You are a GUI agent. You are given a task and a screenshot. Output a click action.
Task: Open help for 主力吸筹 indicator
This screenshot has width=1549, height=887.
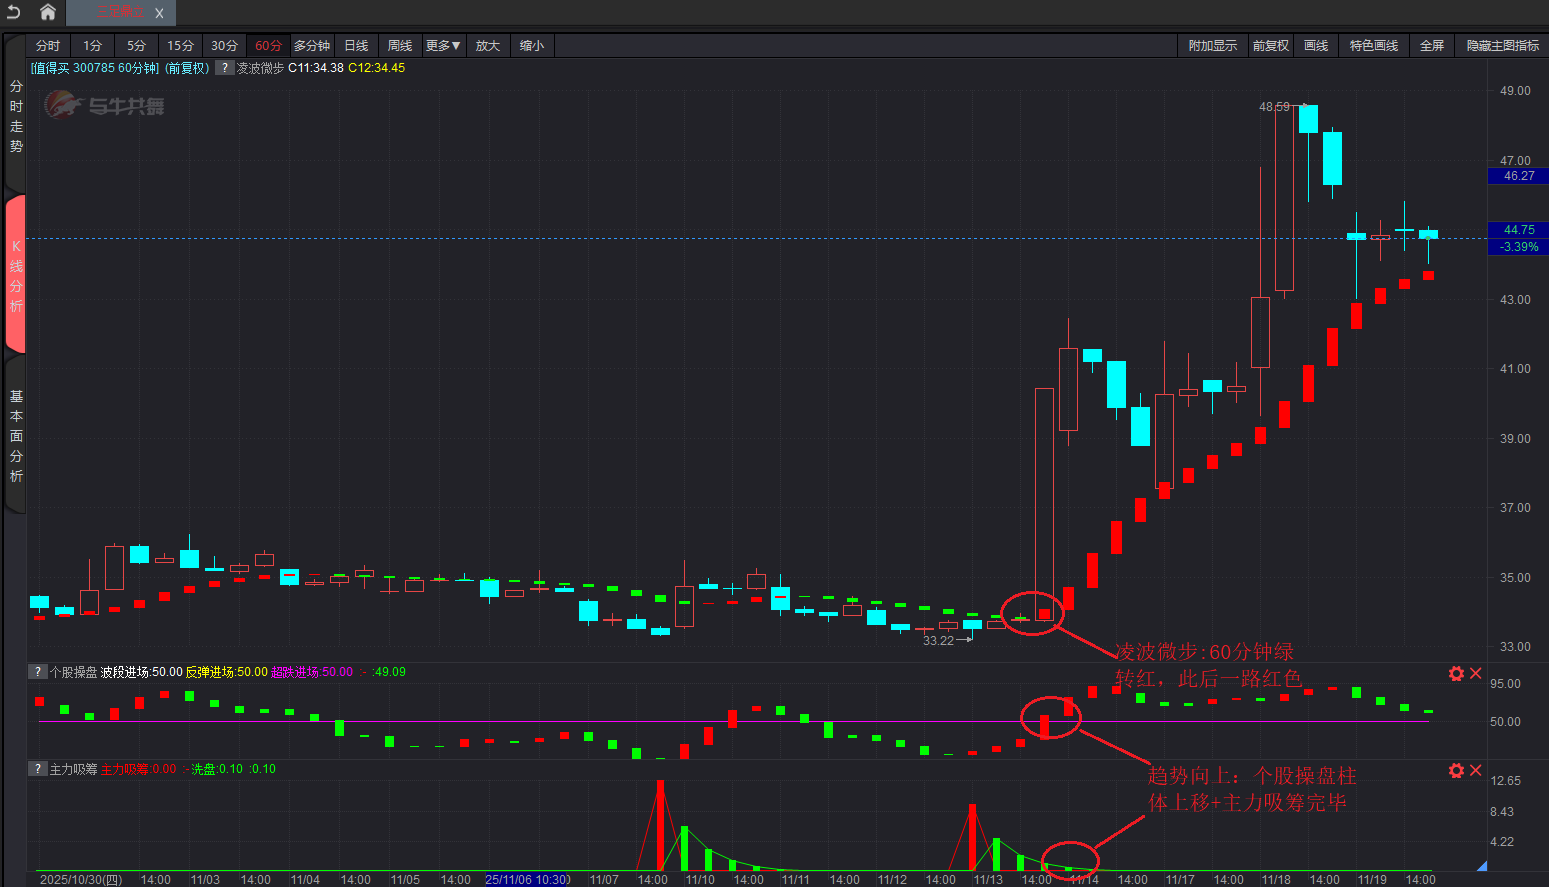(x=37, y=769)
